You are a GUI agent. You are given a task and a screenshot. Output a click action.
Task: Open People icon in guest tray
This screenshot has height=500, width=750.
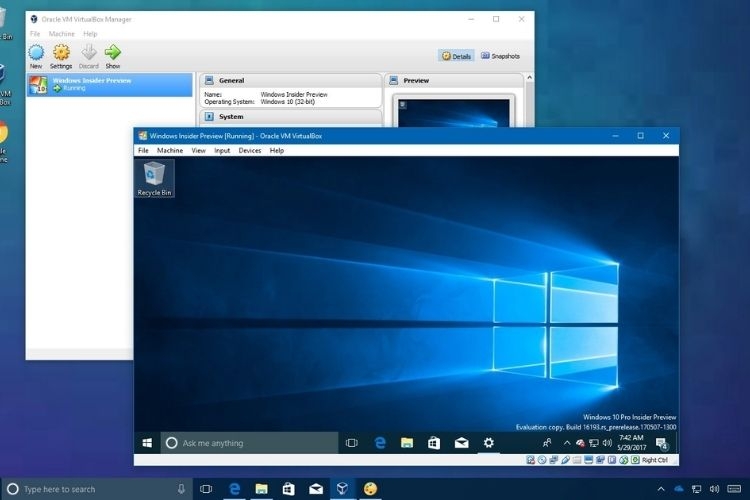(547, 443)
